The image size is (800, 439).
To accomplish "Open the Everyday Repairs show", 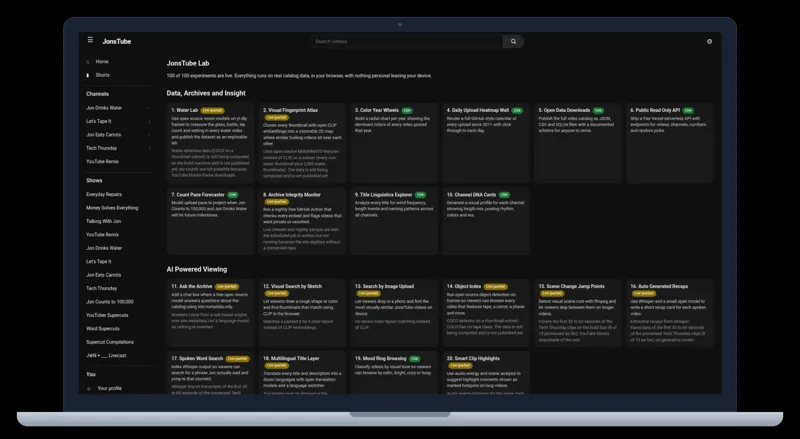I will 104,194.
